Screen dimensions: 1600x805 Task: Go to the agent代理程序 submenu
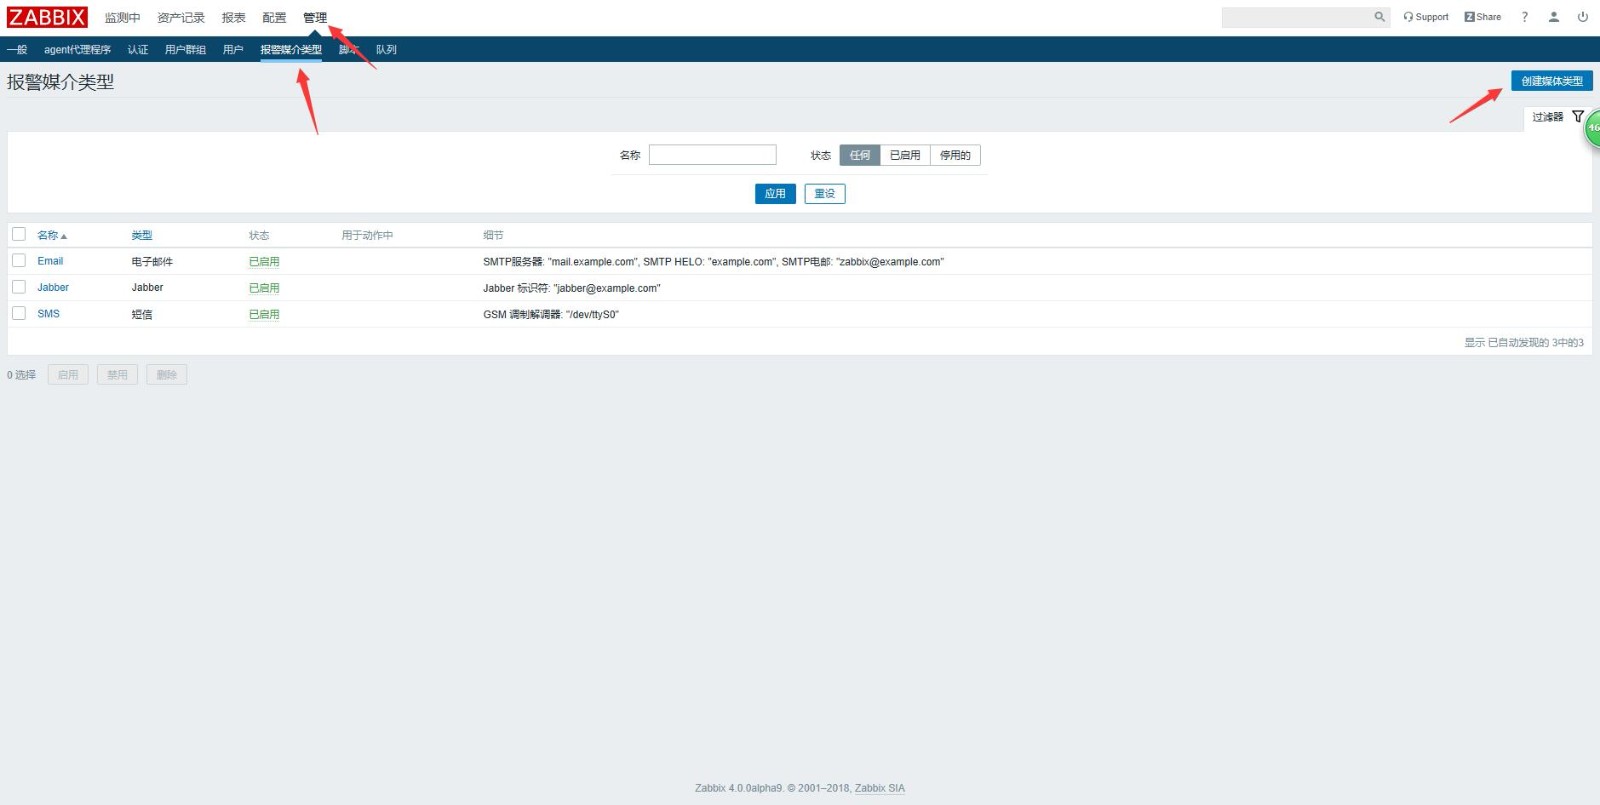77,50
